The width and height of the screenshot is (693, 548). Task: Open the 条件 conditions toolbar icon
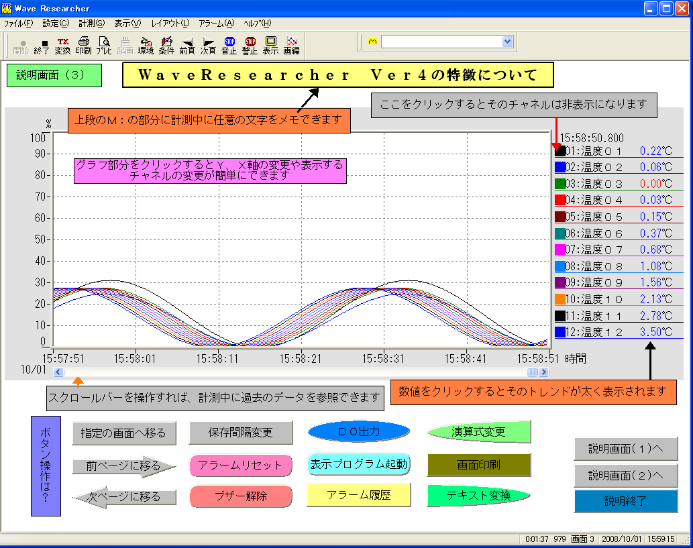166,46
